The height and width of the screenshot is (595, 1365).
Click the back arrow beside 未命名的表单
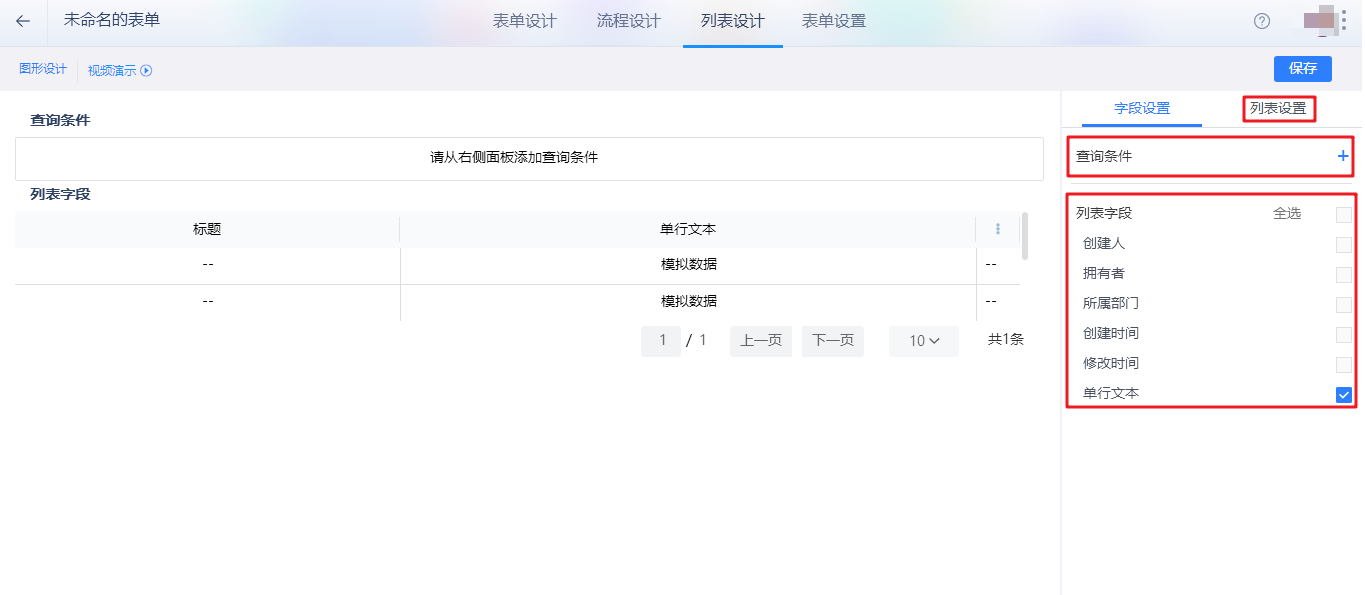tap(24, 21)
